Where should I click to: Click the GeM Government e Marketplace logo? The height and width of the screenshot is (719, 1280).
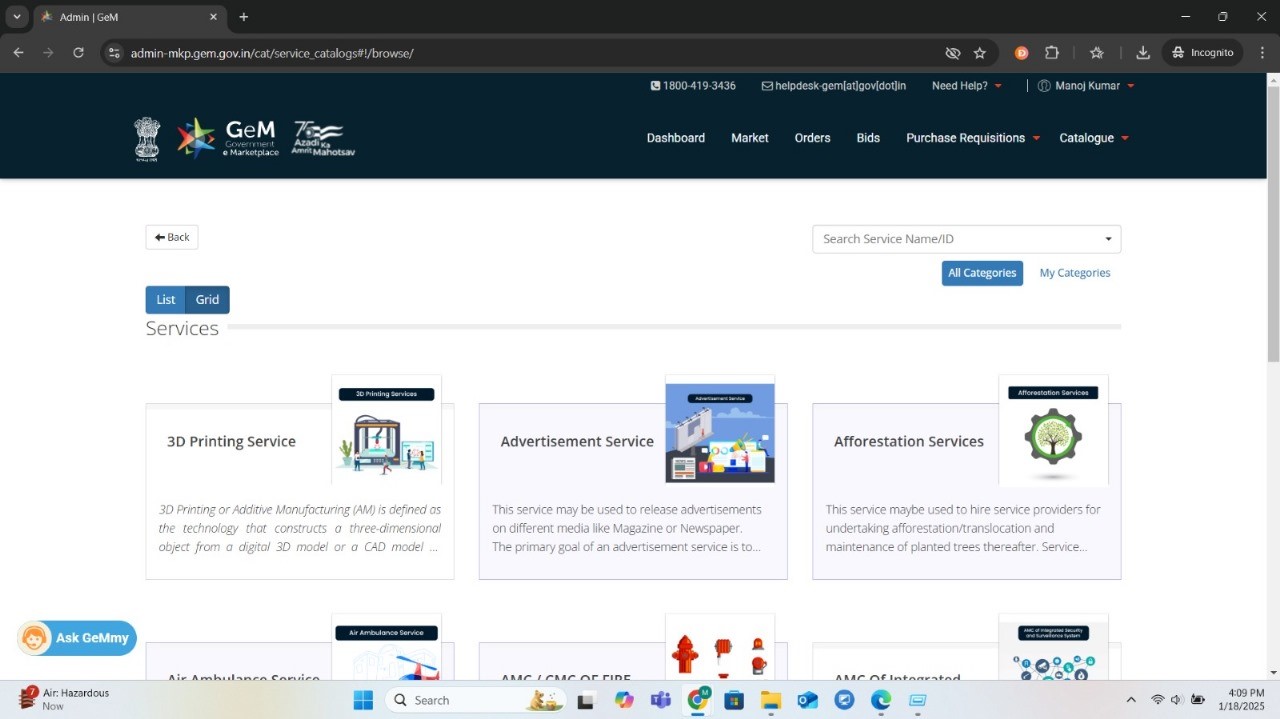click(x=228, y=138)
